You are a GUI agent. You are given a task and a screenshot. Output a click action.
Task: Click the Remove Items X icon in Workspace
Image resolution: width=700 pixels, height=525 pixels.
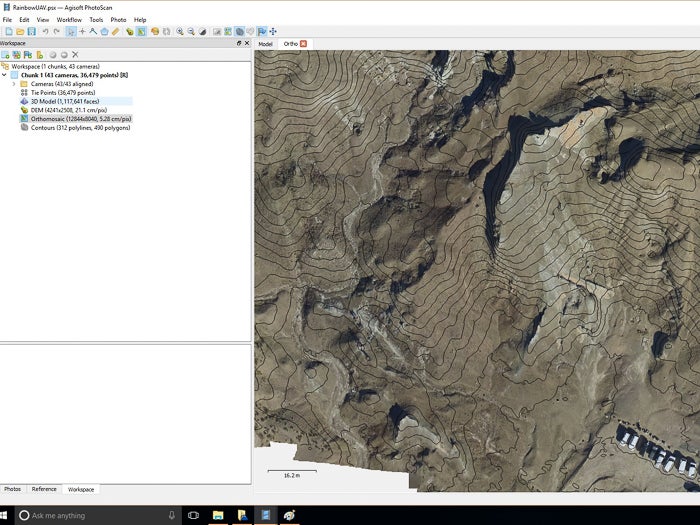point(75,55)
